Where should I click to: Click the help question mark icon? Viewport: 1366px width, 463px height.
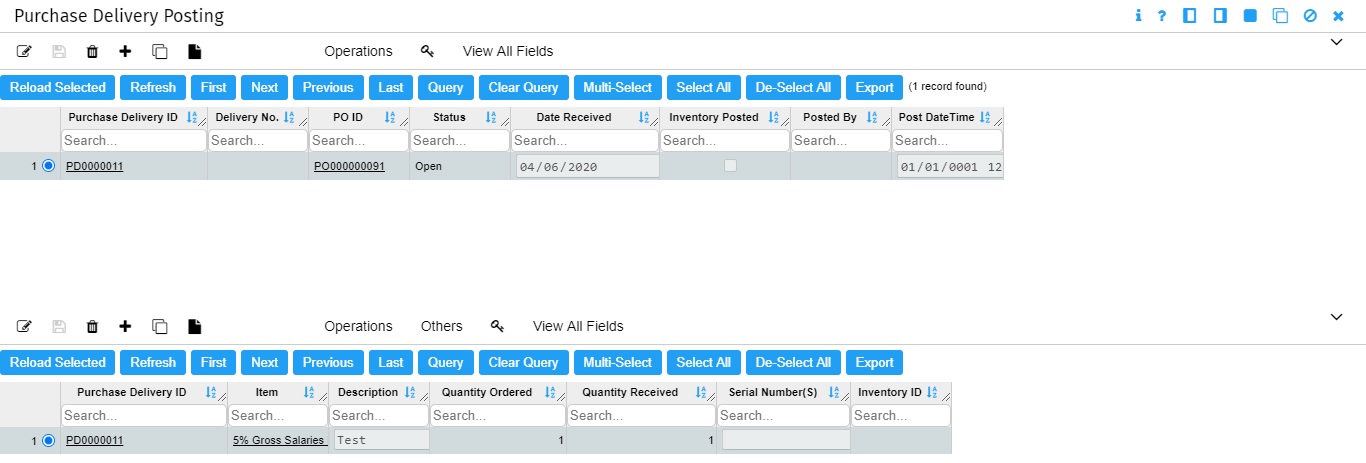point(1162,16)
